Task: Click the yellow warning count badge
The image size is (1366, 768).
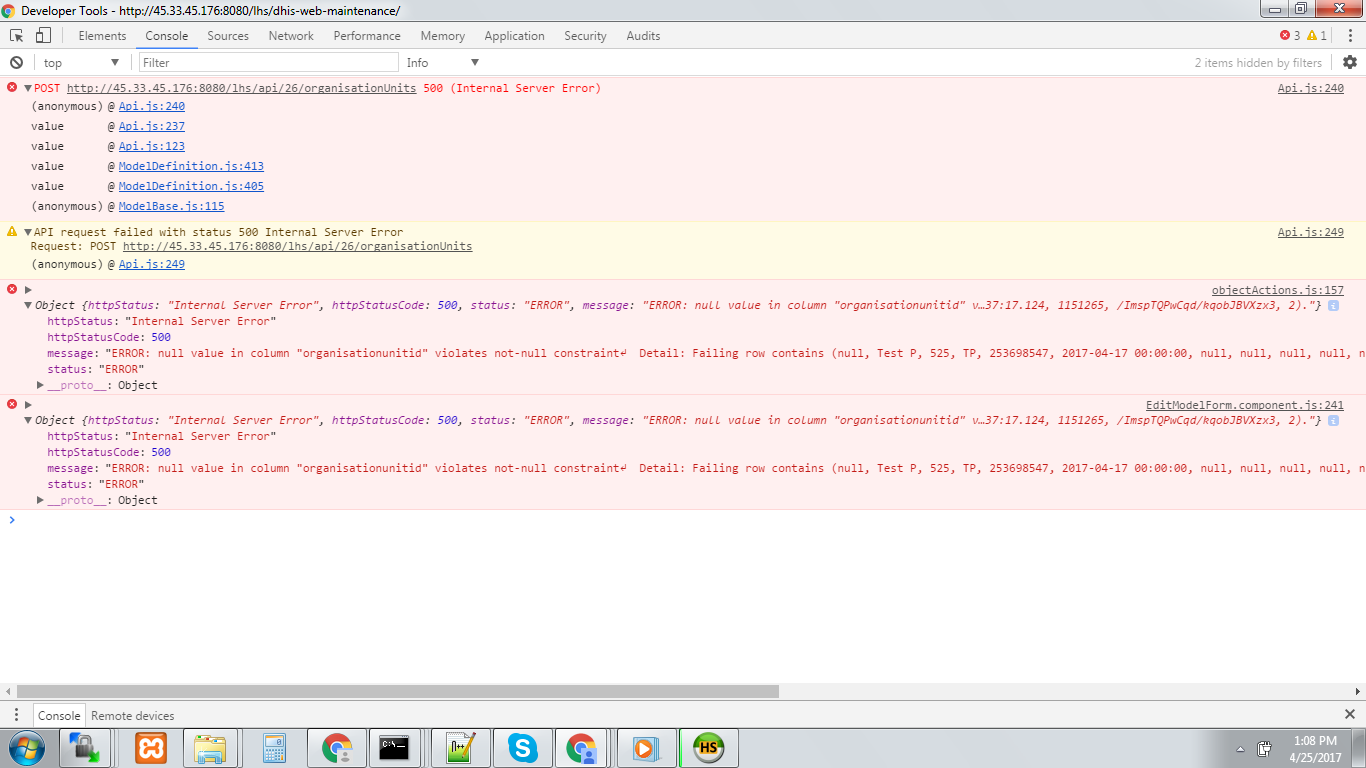Action: [1317, 35]
